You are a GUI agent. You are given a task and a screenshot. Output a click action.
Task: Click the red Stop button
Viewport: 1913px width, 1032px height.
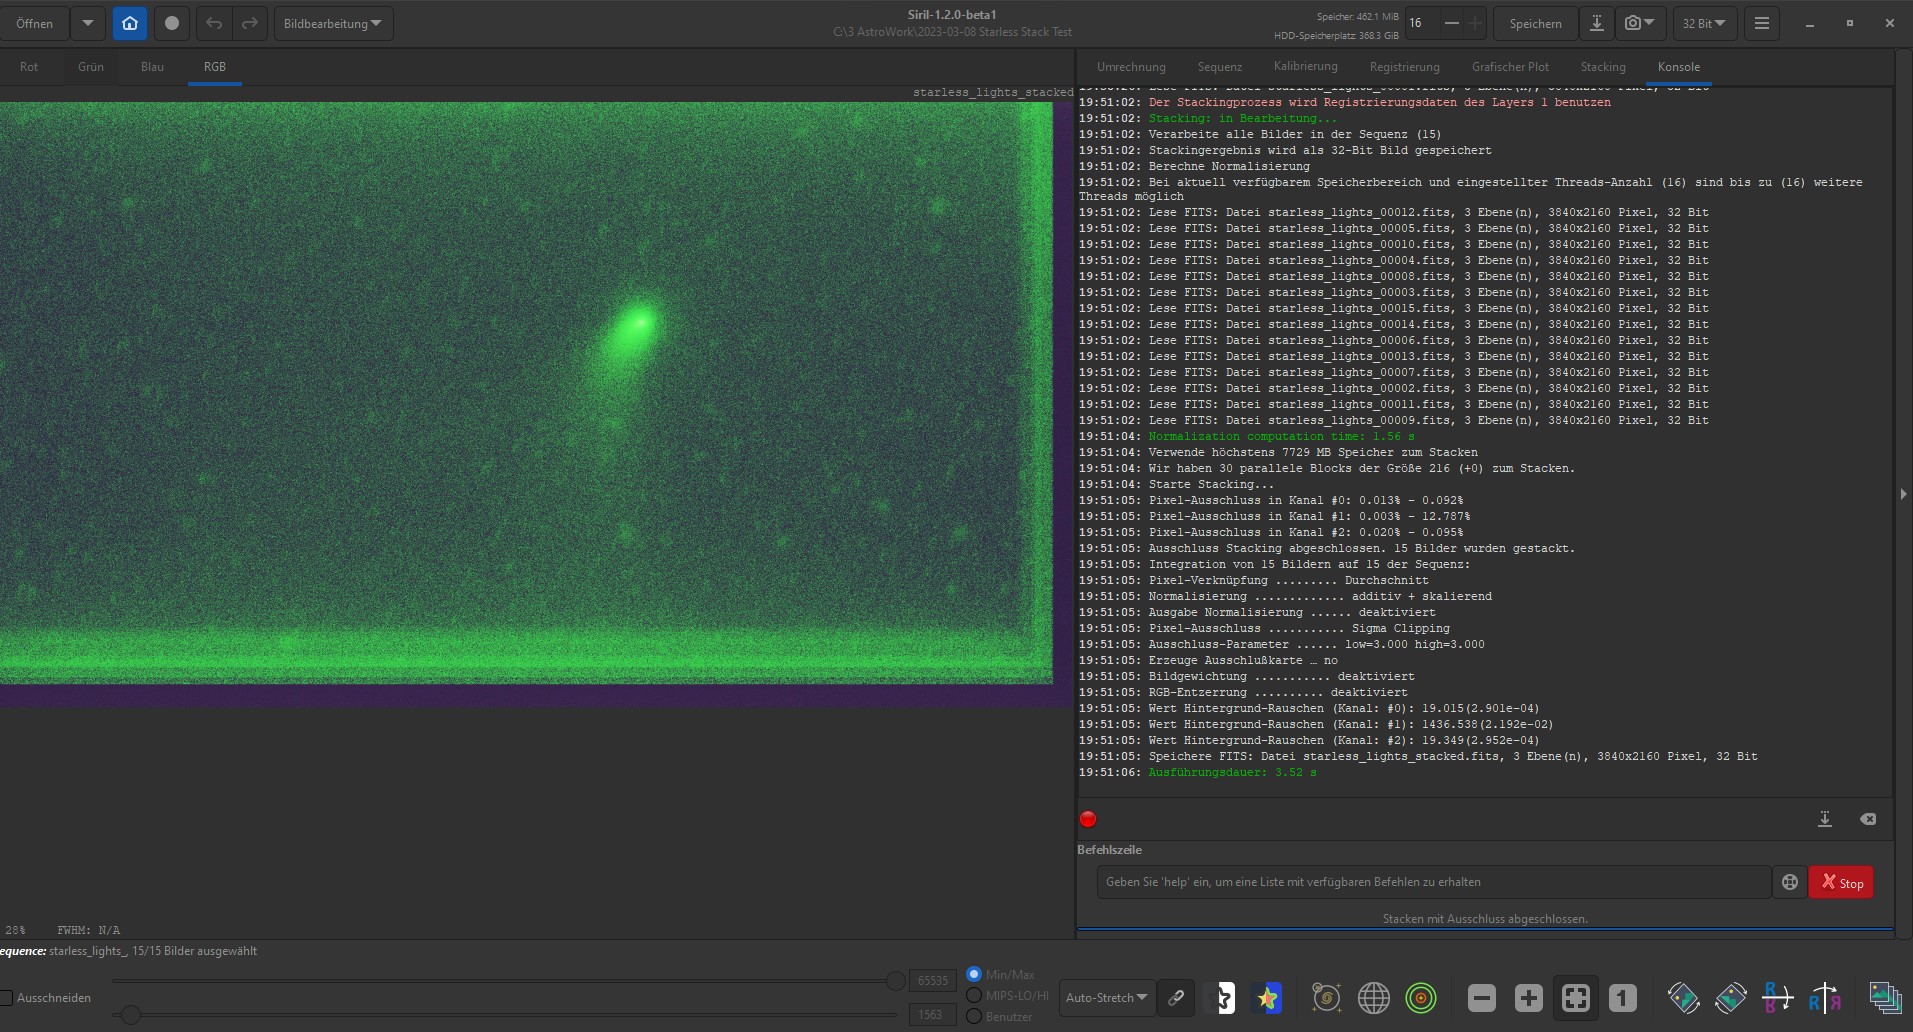(1841, 882)
